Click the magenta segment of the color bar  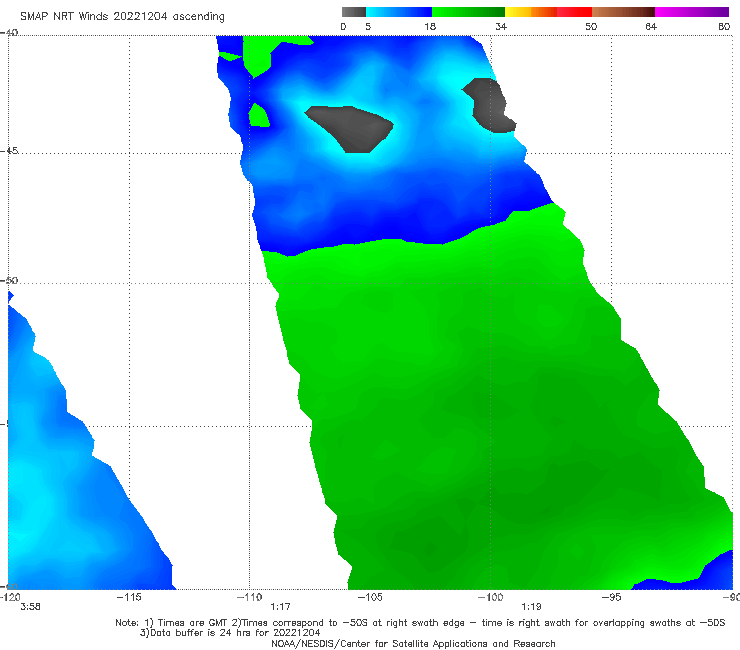pos(692,12)
